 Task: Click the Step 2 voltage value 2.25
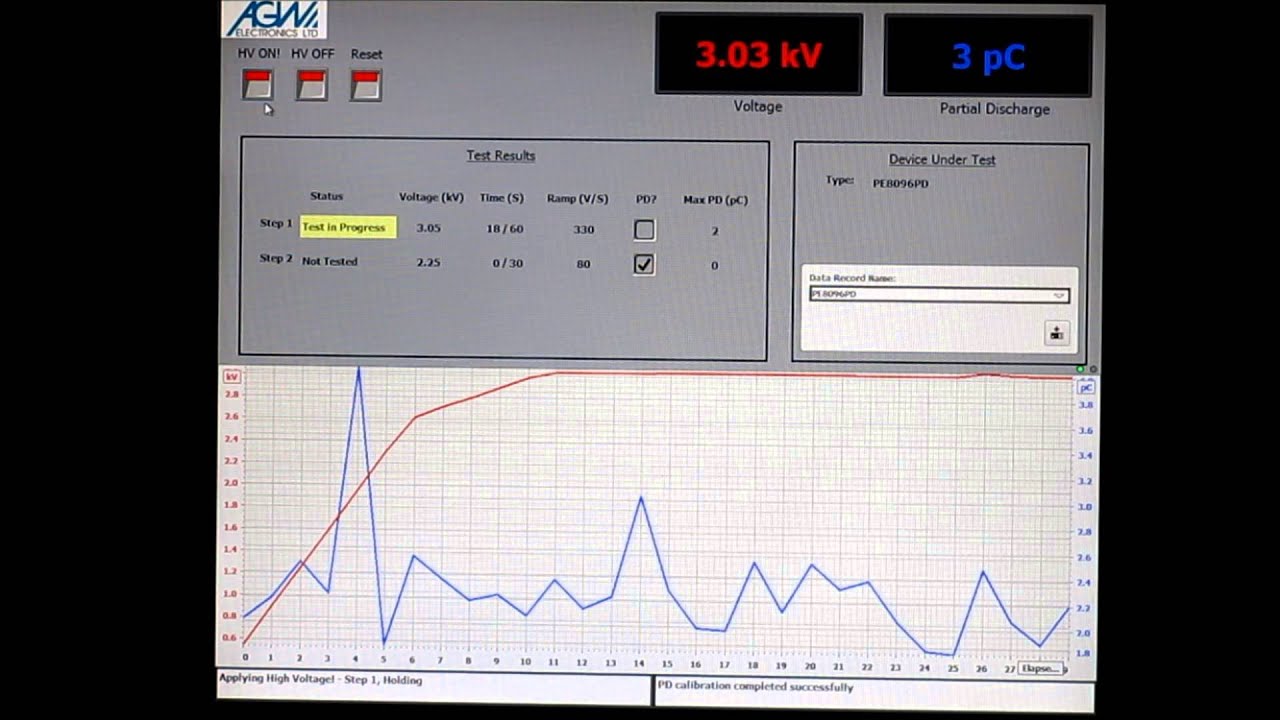click(x=428, y=263)
